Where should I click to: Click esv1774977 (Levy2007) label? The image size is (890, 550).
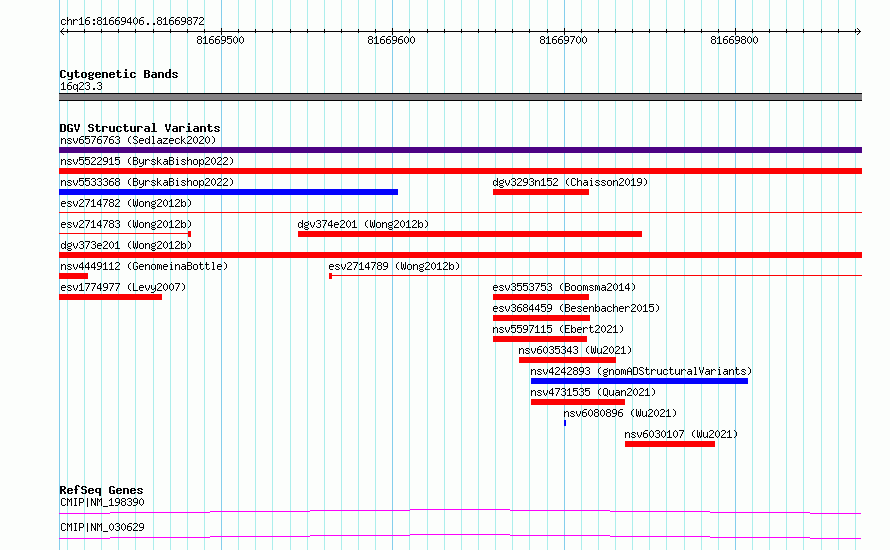point(123,287)
